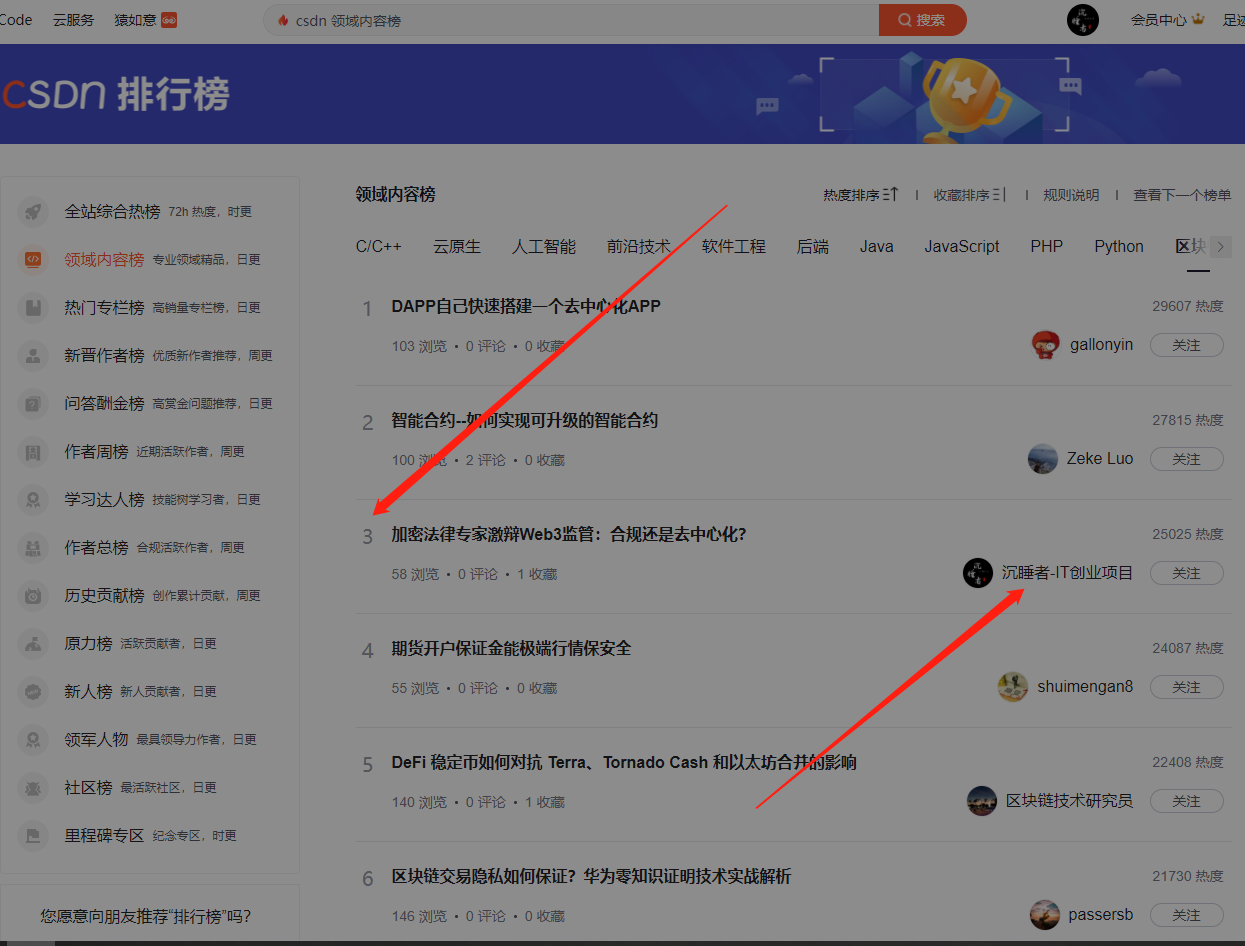Click the 会员中心 crown icon
Screen dimensions: 1245x946
(1198, 20)
